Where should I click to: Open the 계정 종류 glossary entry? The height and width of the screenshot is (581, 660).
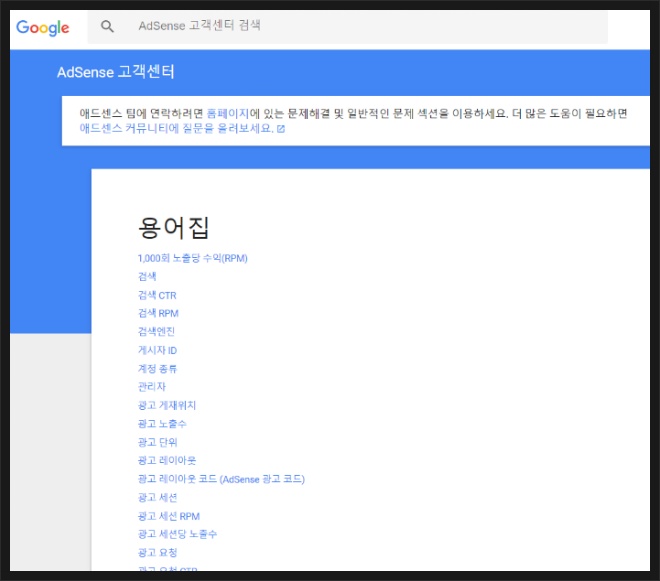click(x=157, y=369)
